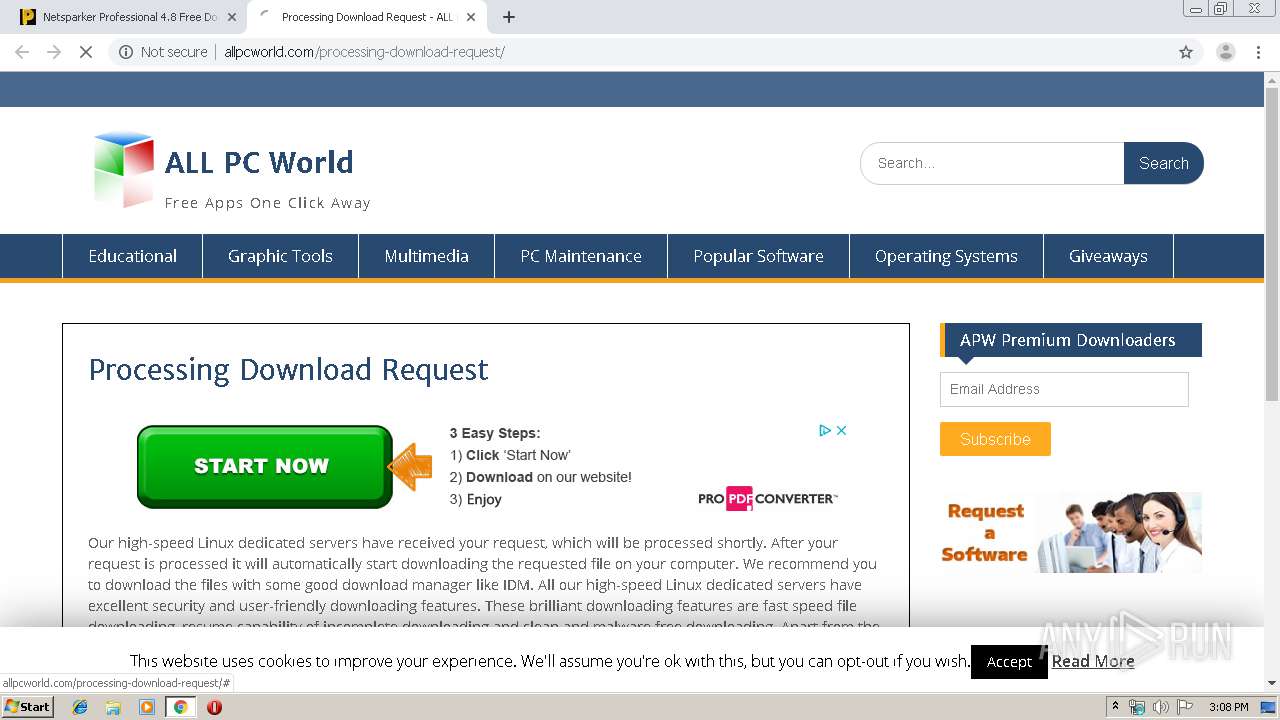
Task: Open the Request a Software banner
Action: pyautogui.click(x=1071, y=532)
